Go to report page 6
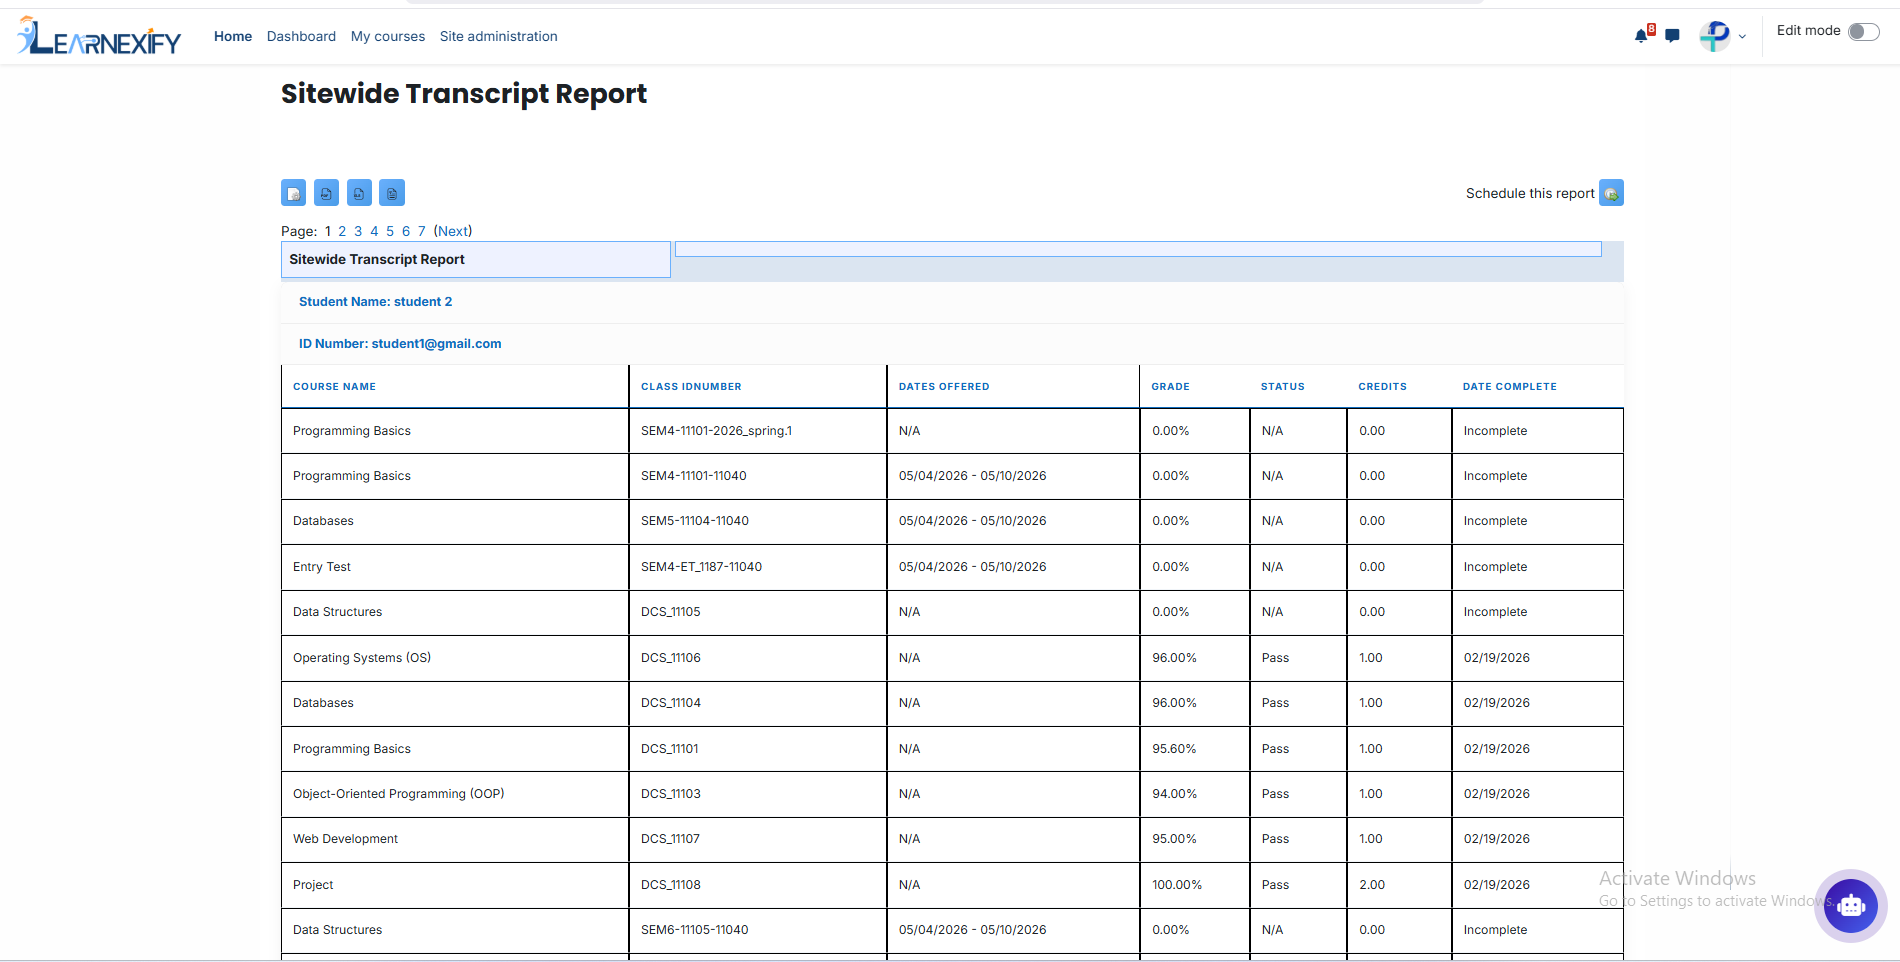This screenshot has width=1900, height=962. click(x=406, y=231)
